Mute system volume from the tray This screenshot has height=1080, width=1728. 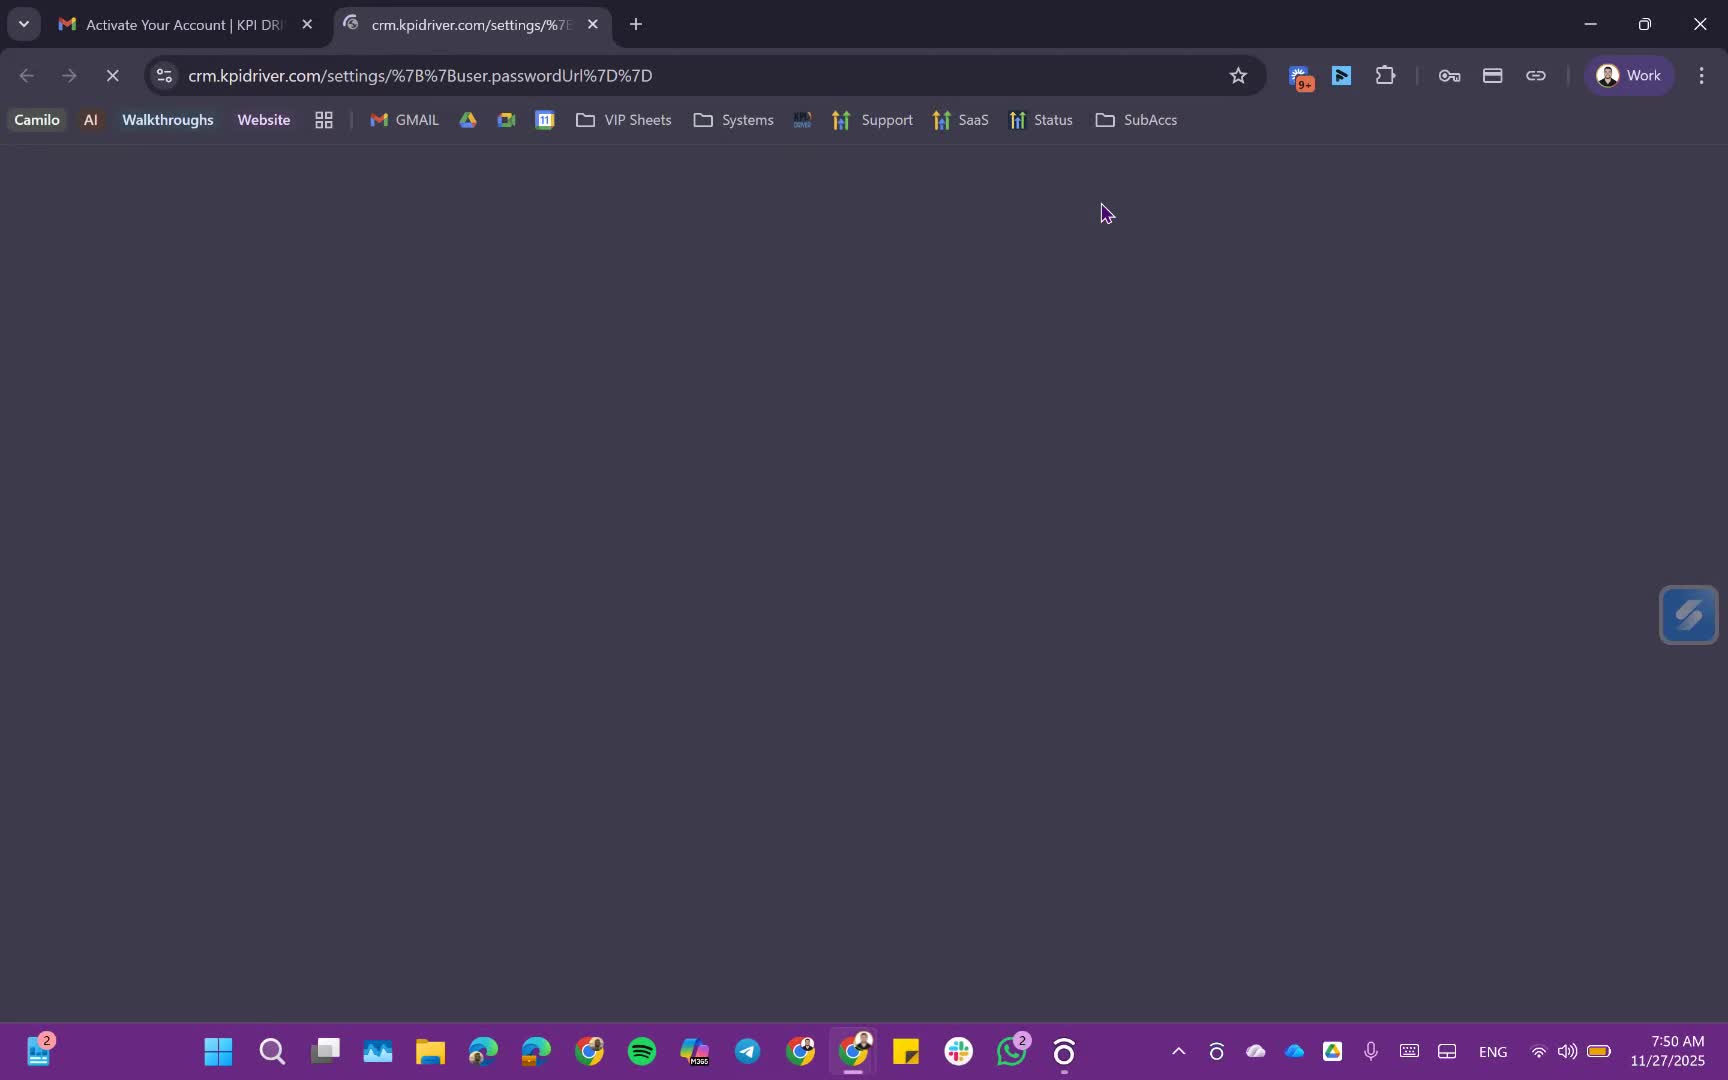pyautogui.click(x=1567, y=1051)
